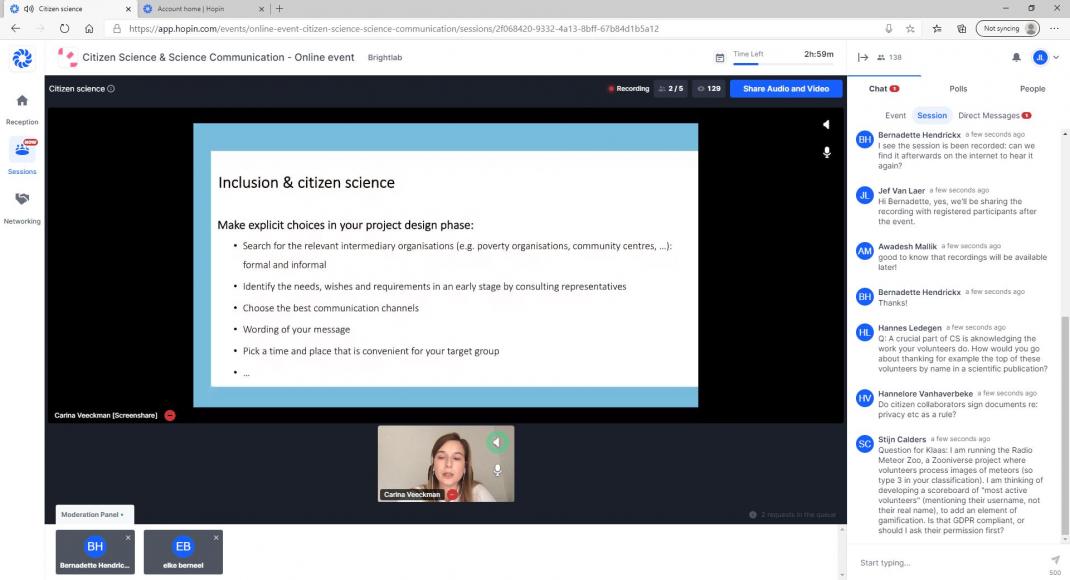The width and height of the screenshot is (1070, 580).
Task: Open notifications bell icon
Action: (x=1016, y=57)
